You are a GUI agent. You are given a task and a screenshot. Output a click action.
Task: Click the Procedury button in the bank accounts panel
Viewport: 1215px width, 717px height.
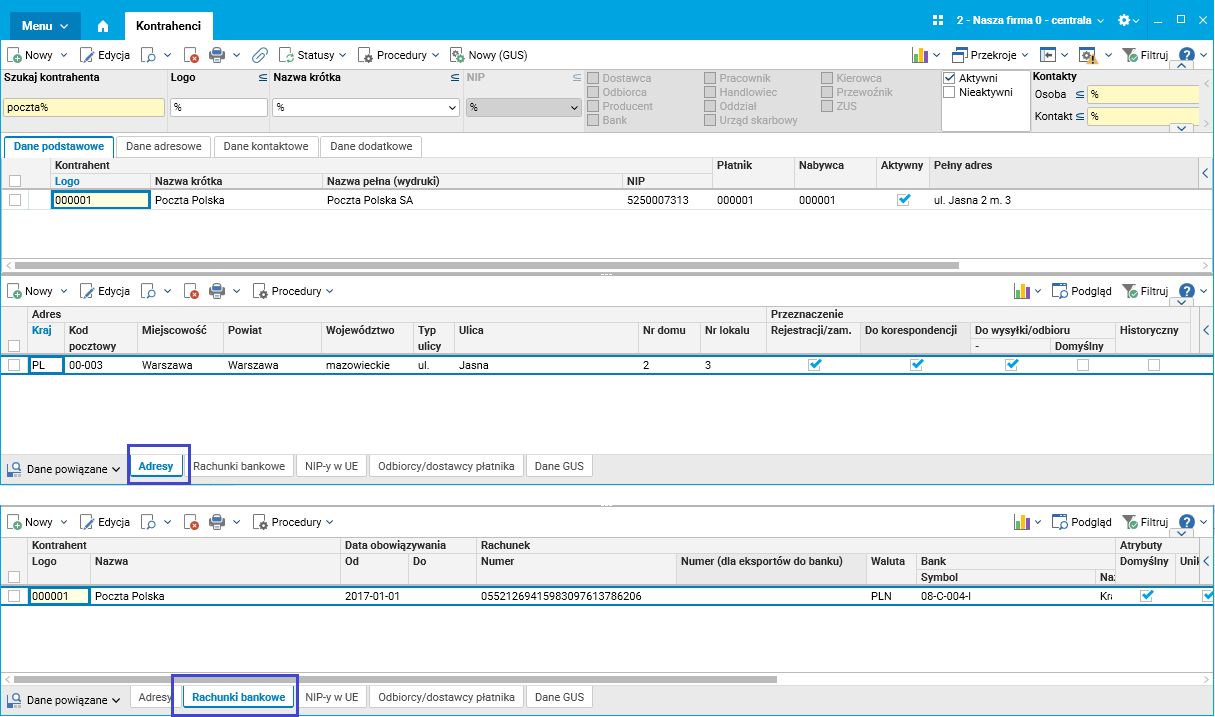(295, 522)
